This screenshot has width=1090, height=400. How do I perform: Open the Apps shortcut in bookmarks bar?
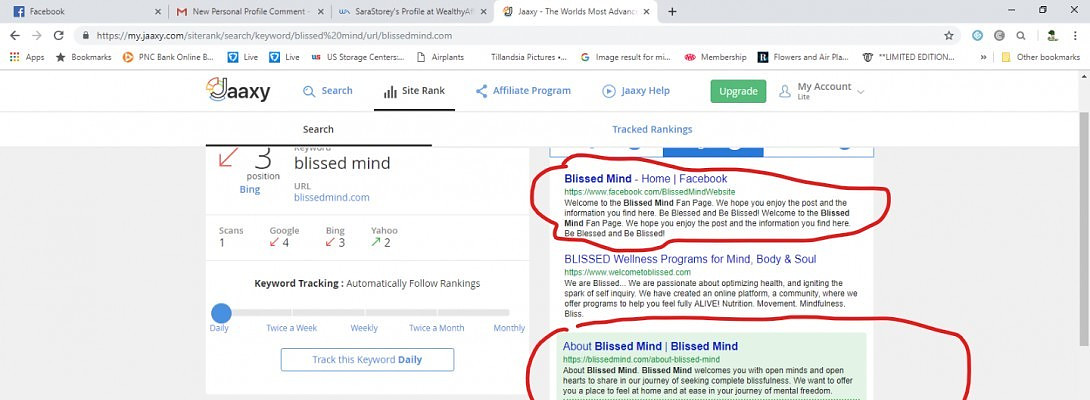pyautogui.click(x=27, y=57)
